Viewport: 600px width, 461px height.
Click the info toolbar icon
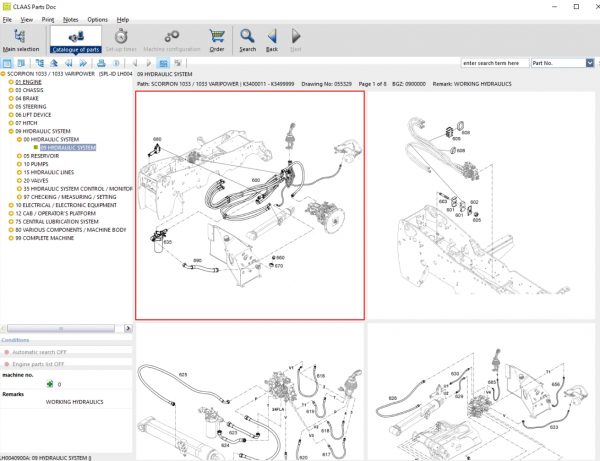(116, 63)
